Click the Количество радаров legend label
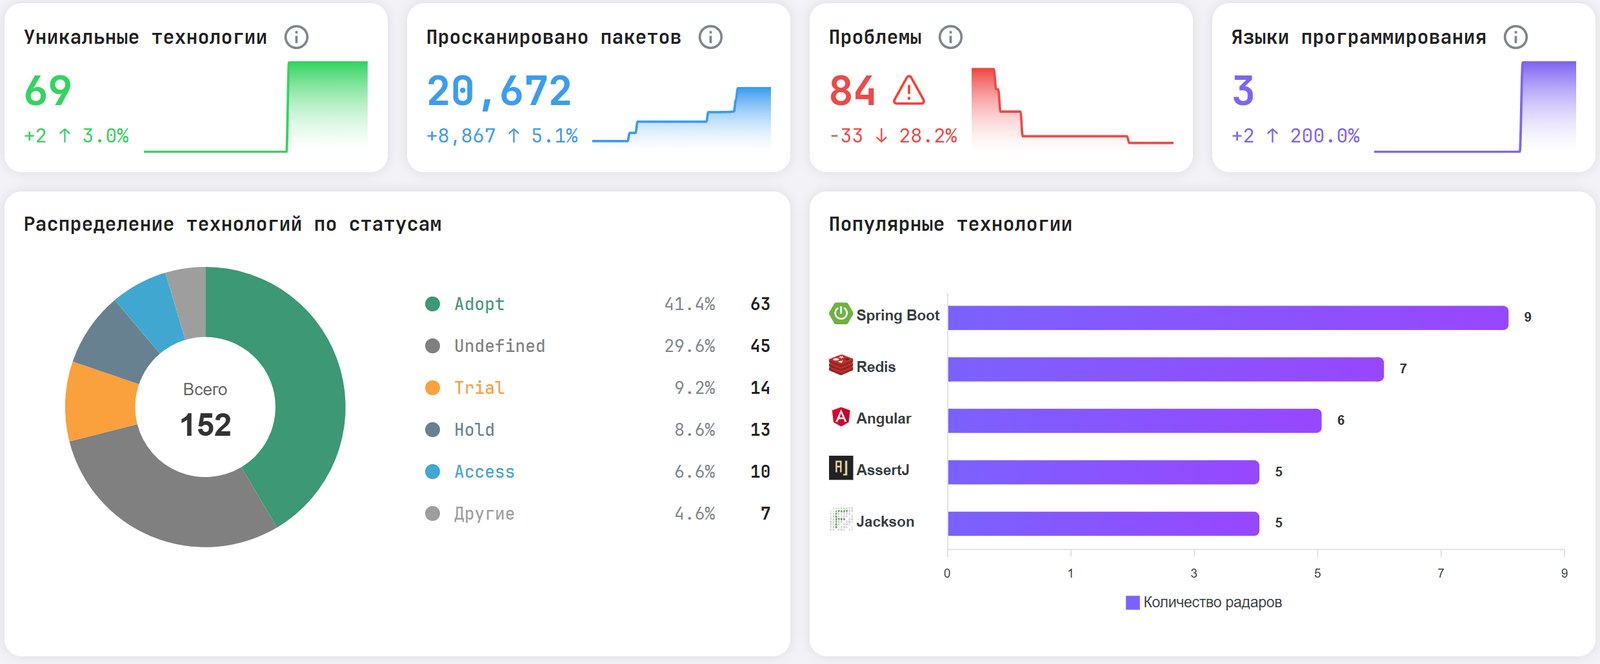Image resolution: width=1600 pixels, height=664 pixels. click(x=1212, y=602)
